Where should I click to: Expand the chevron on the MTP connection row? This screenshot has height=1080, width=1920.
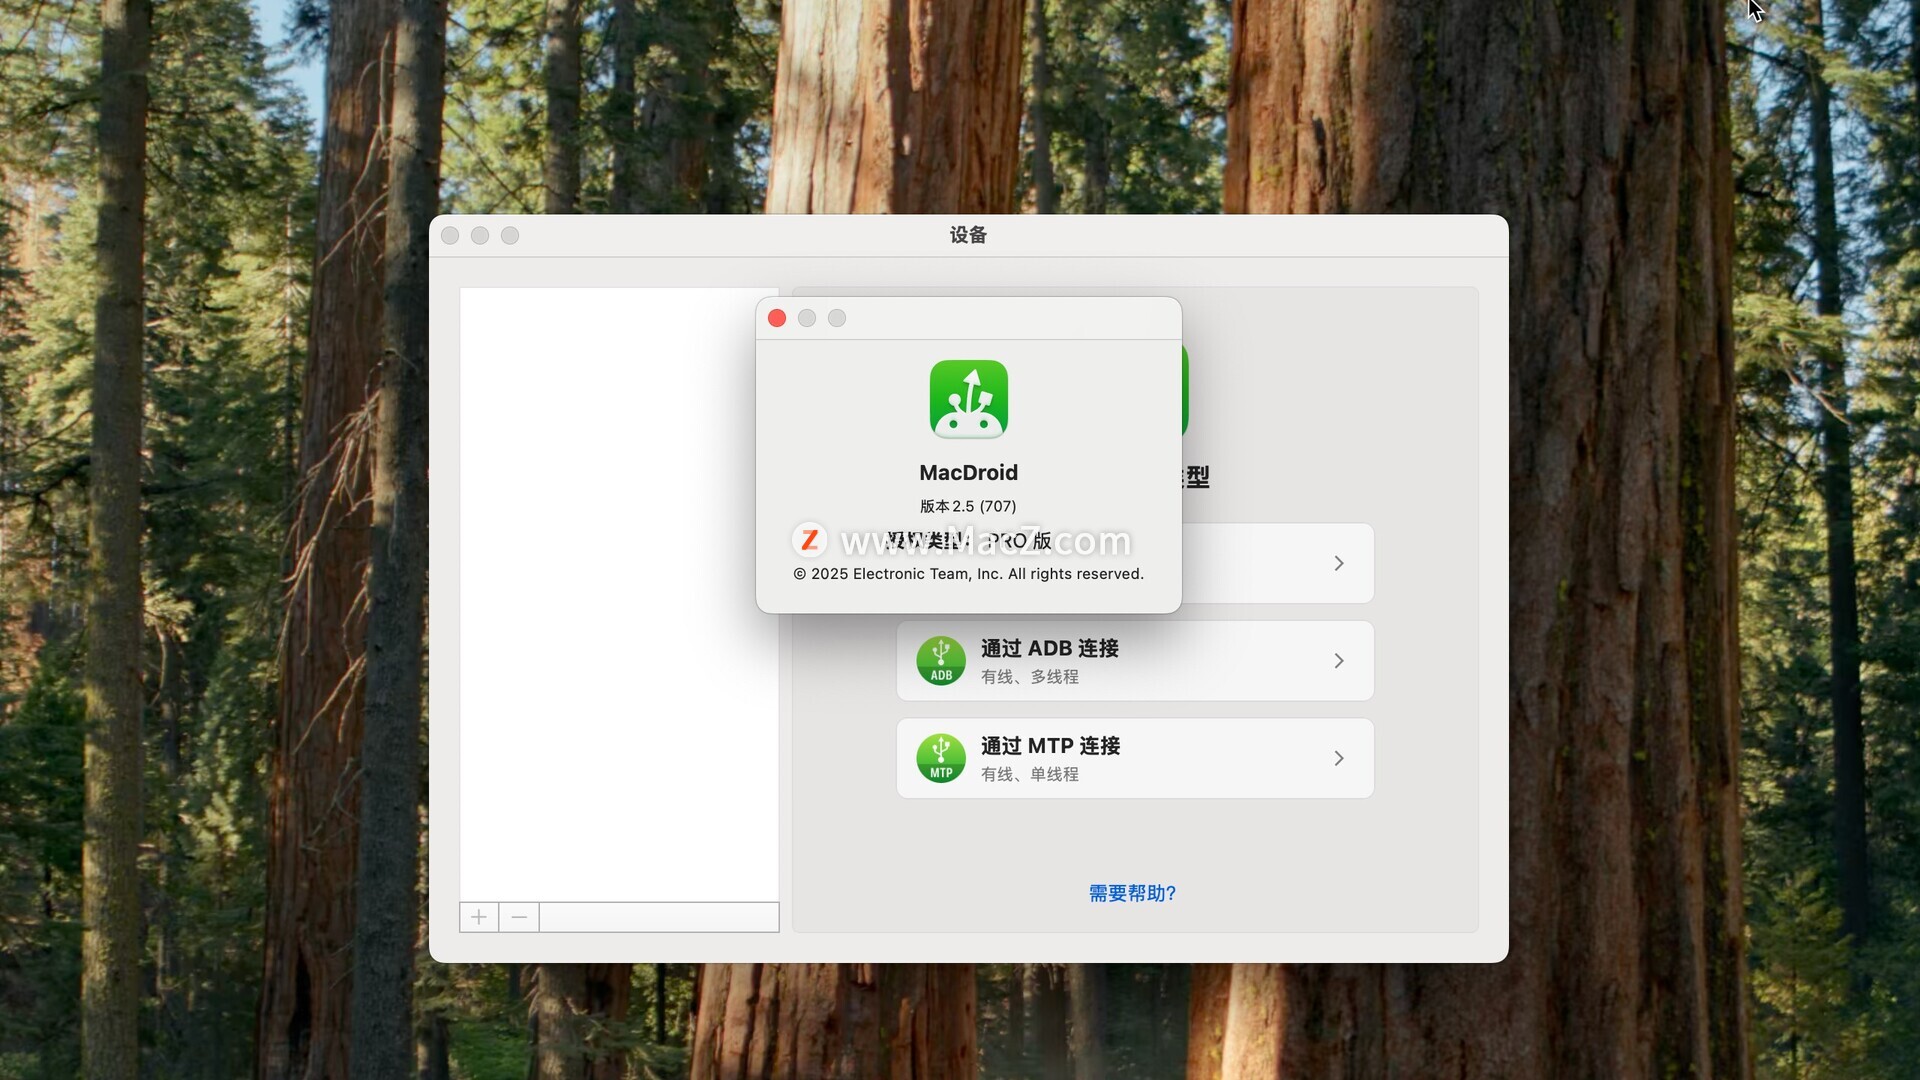pos(1339,758)
